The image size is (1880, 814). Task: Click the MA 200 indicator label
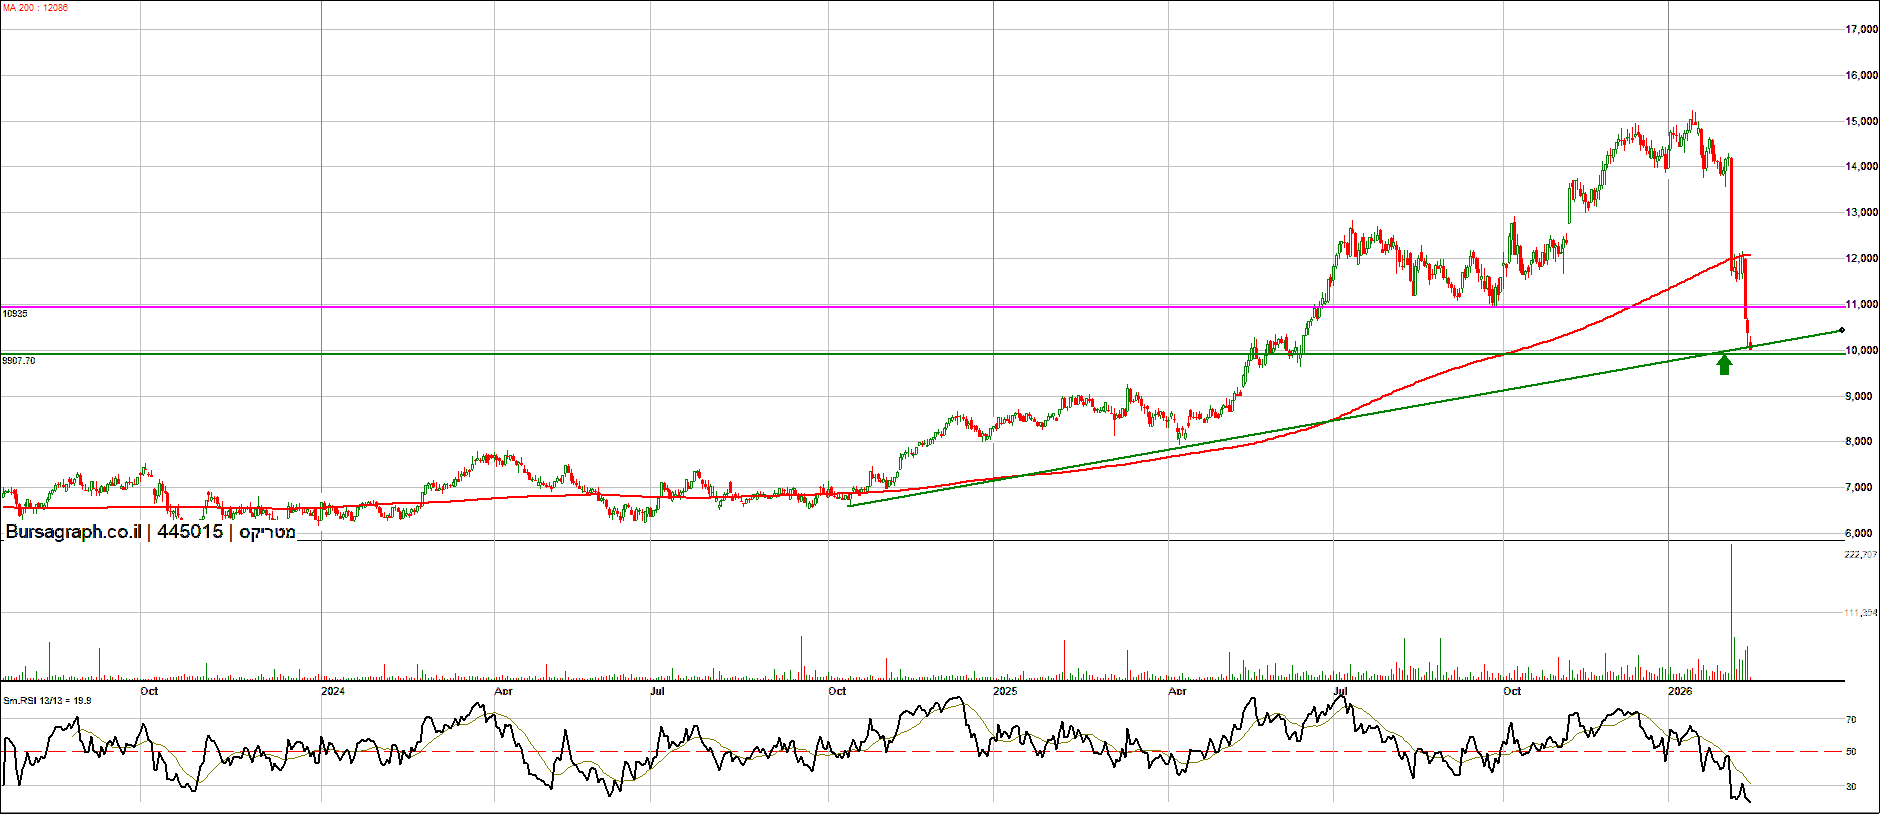(x=35, y=8)
